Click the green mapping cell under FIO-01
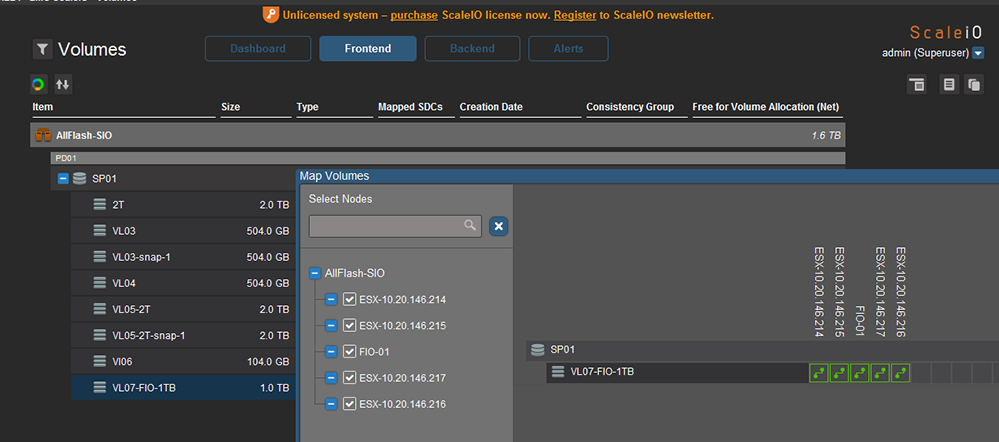The width and height of the screenshot is (999, 442). (x=859, y=373)
